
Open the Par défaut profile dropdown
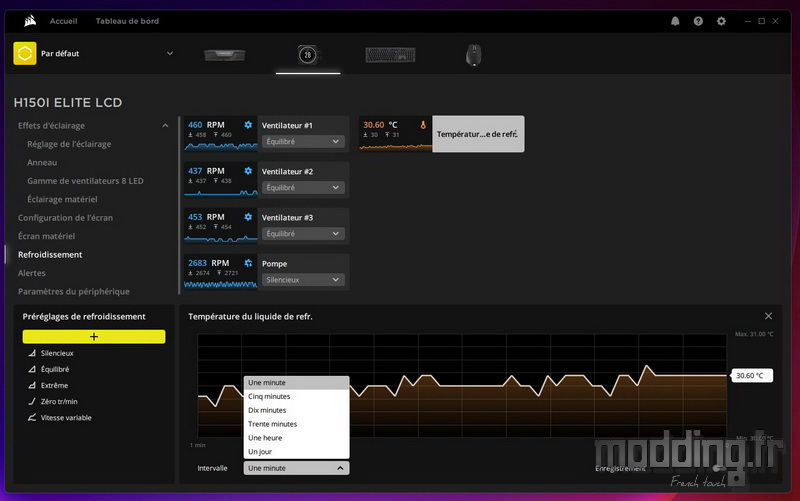pyautogui.click(x=170, y=53)
